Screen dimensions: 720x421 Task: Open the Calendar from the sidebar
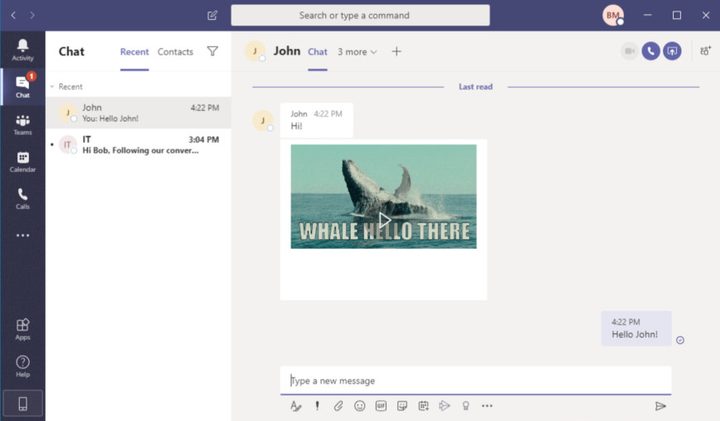pyautogui.click(x=22, y=161)
